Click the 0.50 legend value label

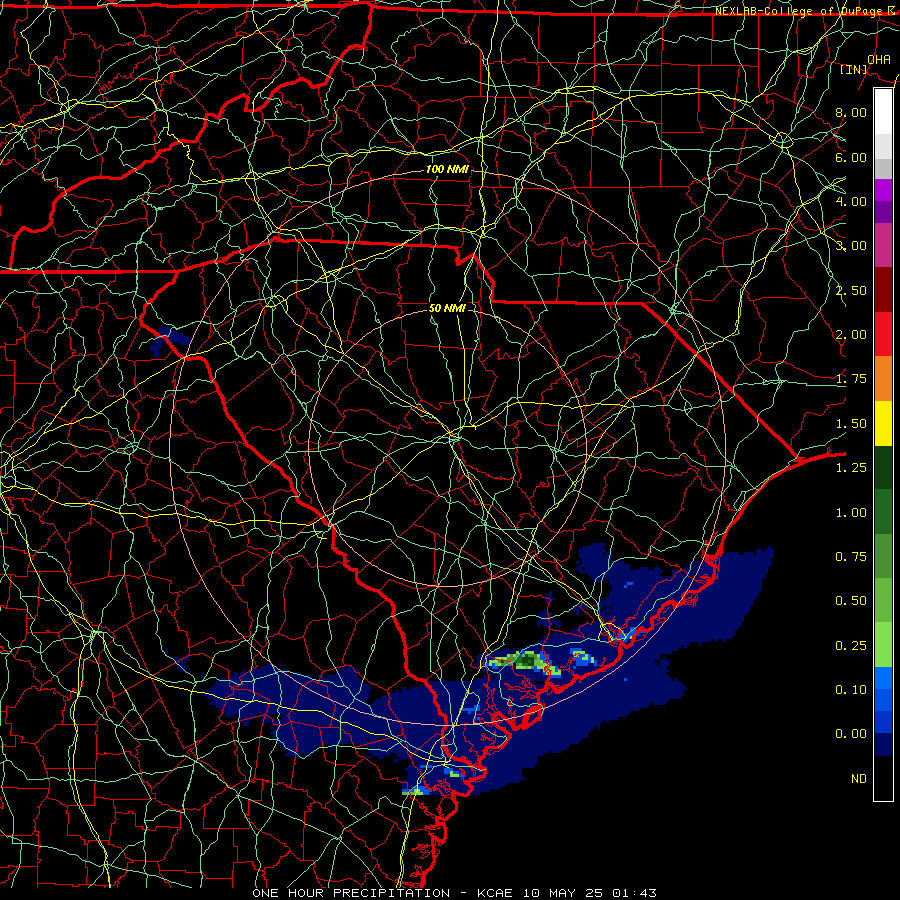851,601
